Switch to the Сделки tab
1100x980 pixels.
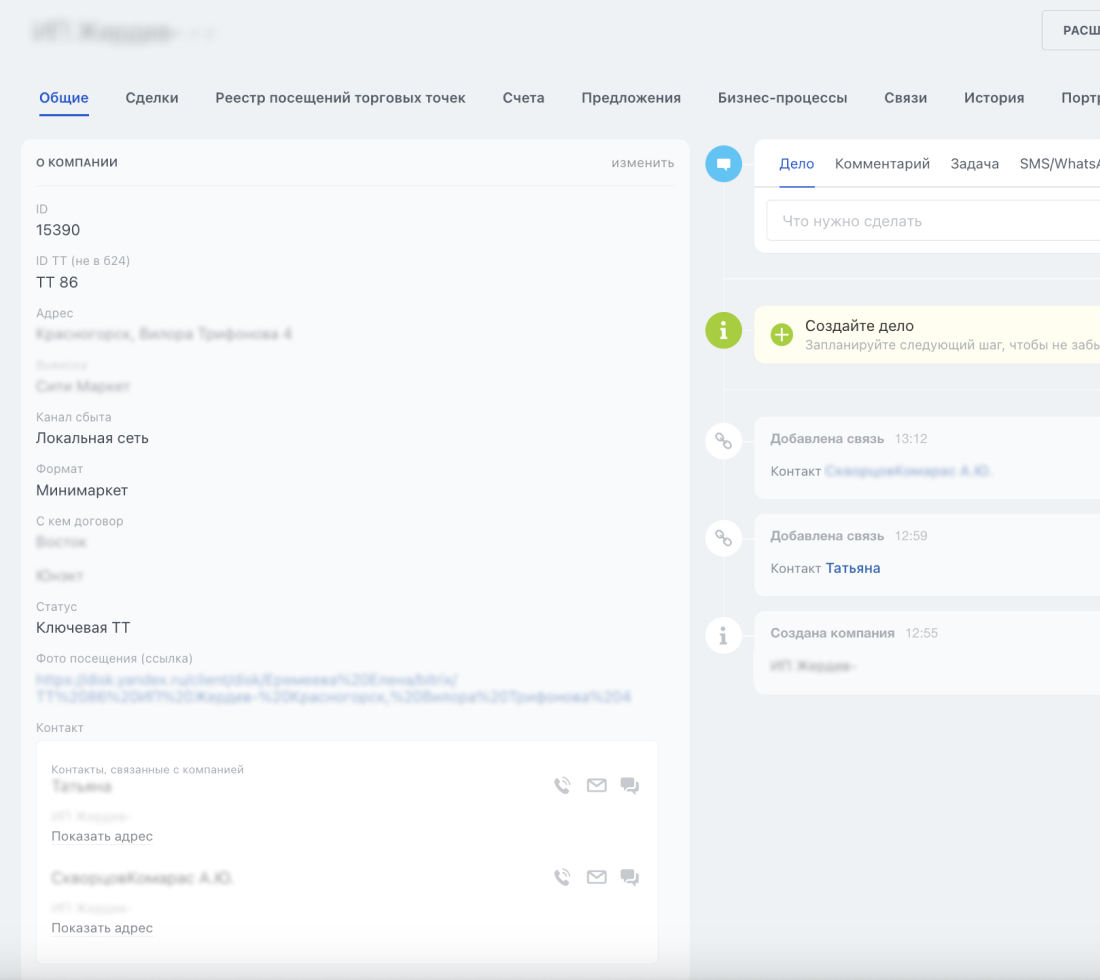point(152,98)
